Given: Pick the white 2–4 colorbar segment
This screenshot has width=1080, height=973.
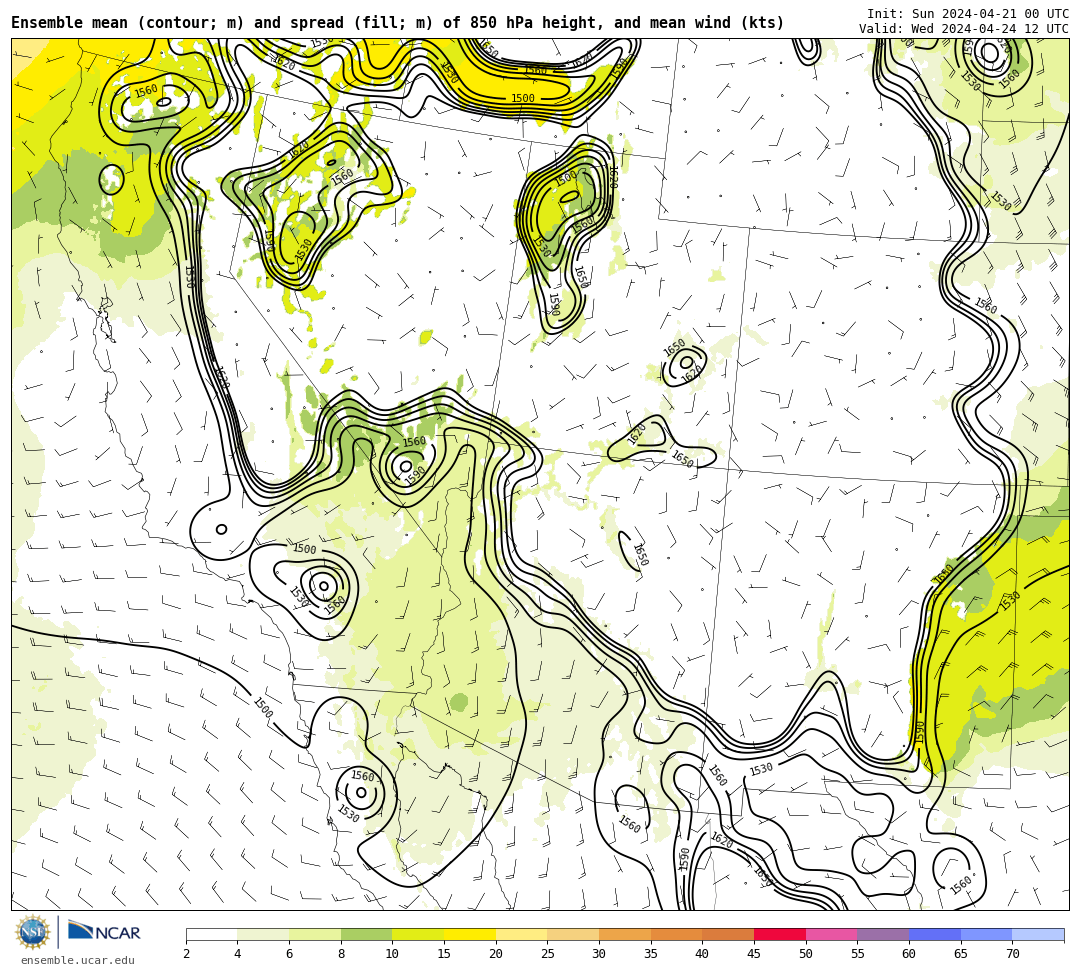Looking at the screenshot, I should [x=211, y=934].
